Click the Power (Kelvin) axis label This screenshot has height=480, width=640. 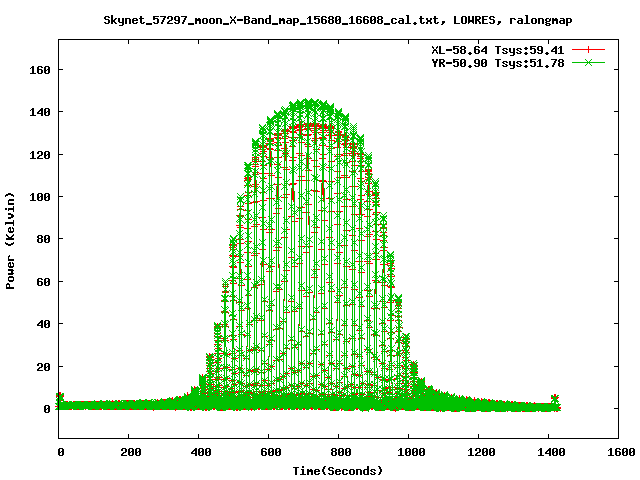click(10, 241)
